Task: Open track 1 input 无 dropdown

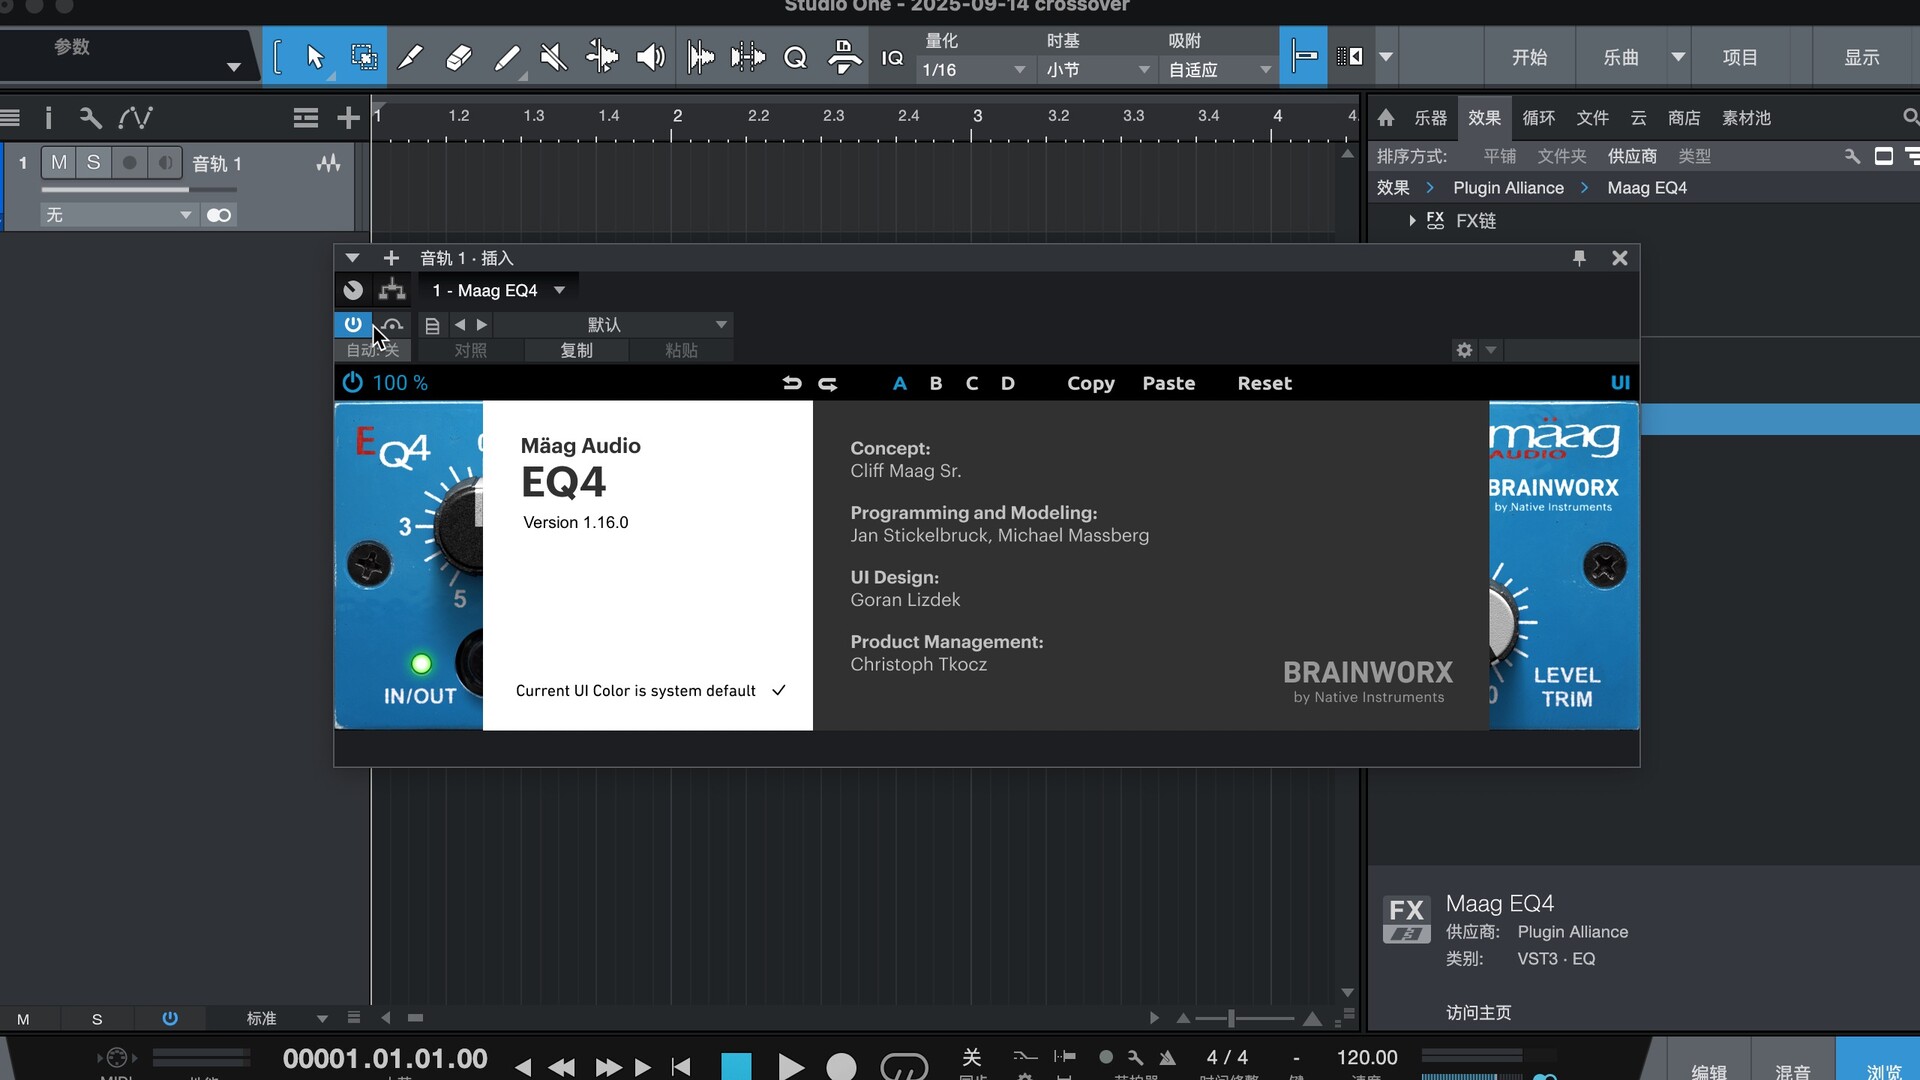Action: click(118, 215)
